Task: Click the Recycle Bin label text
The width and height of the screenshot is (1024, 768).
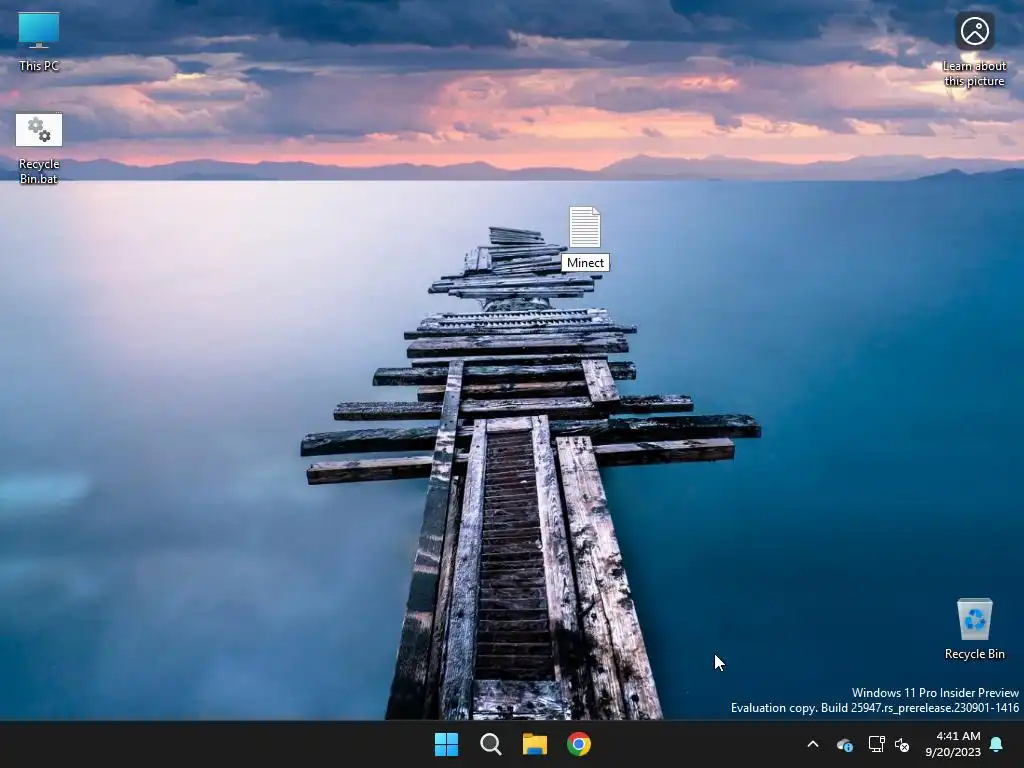Action: click(974, 654)
